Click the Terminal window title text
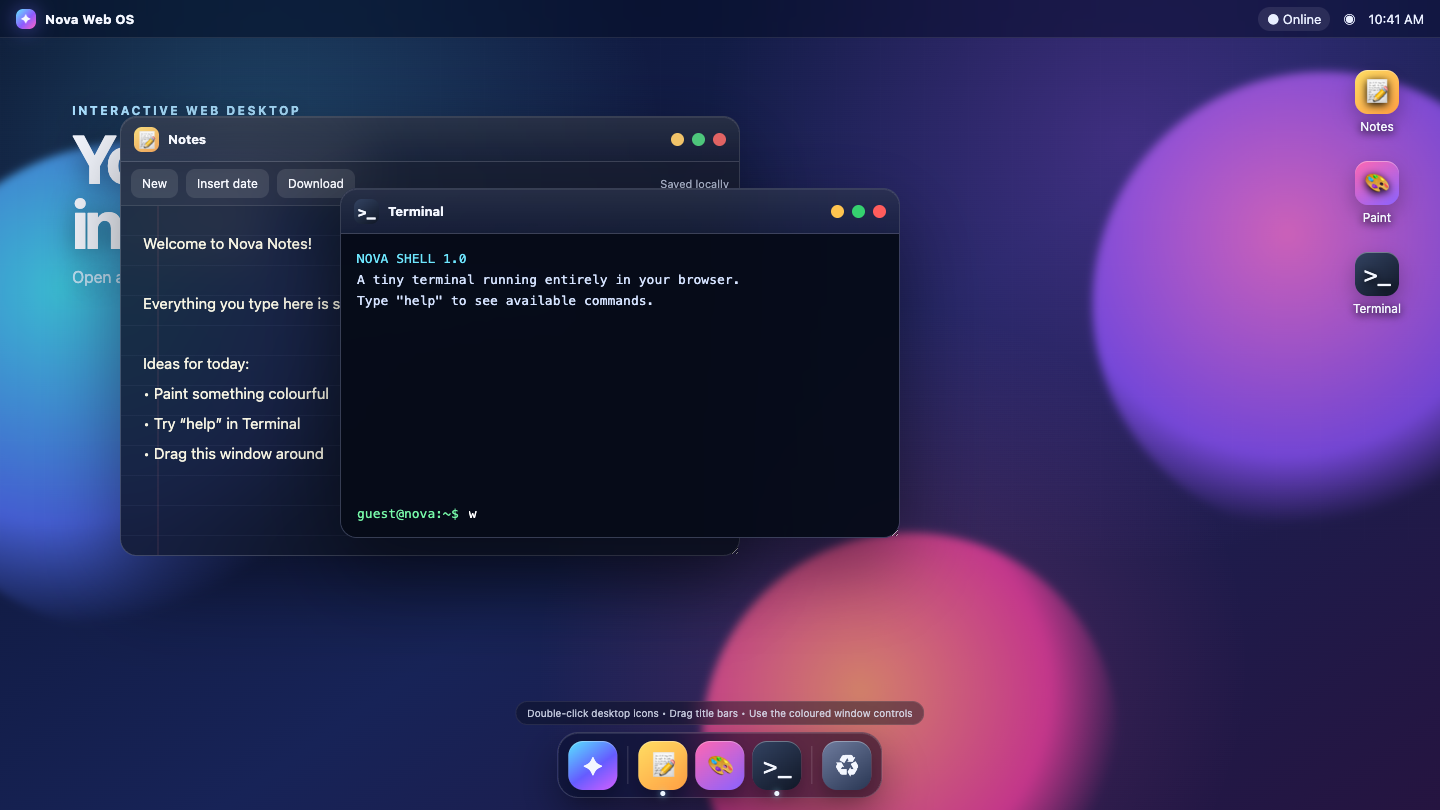This screenshot has height=810, width=1440. [416, 212]
